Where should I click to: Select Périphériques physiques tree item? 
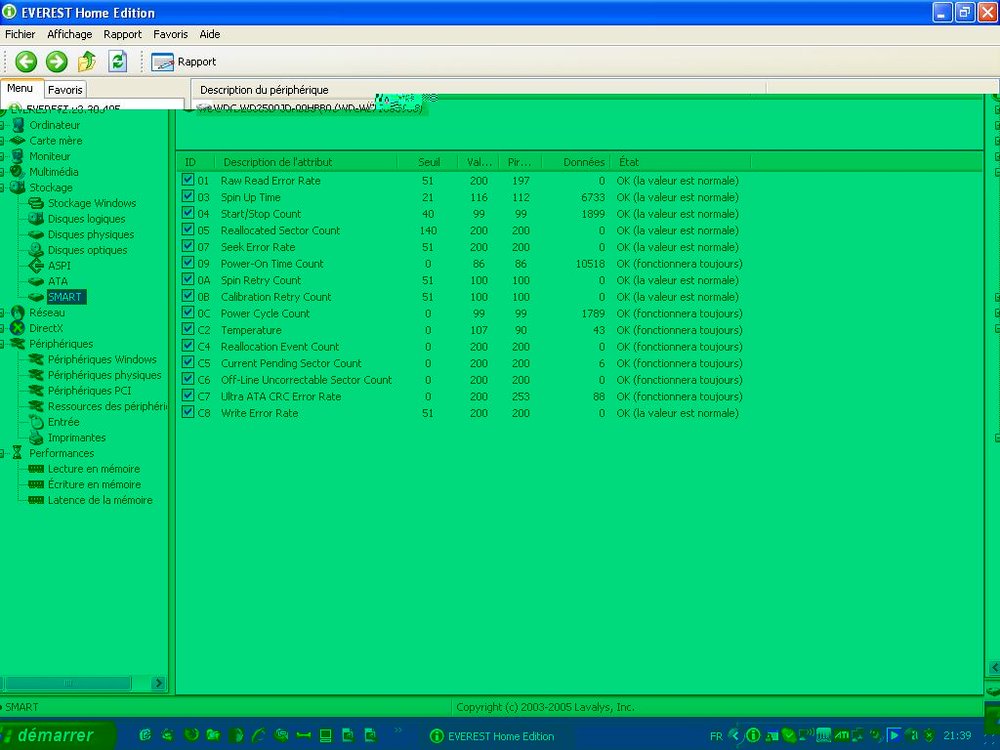click(x=105, y=375)
